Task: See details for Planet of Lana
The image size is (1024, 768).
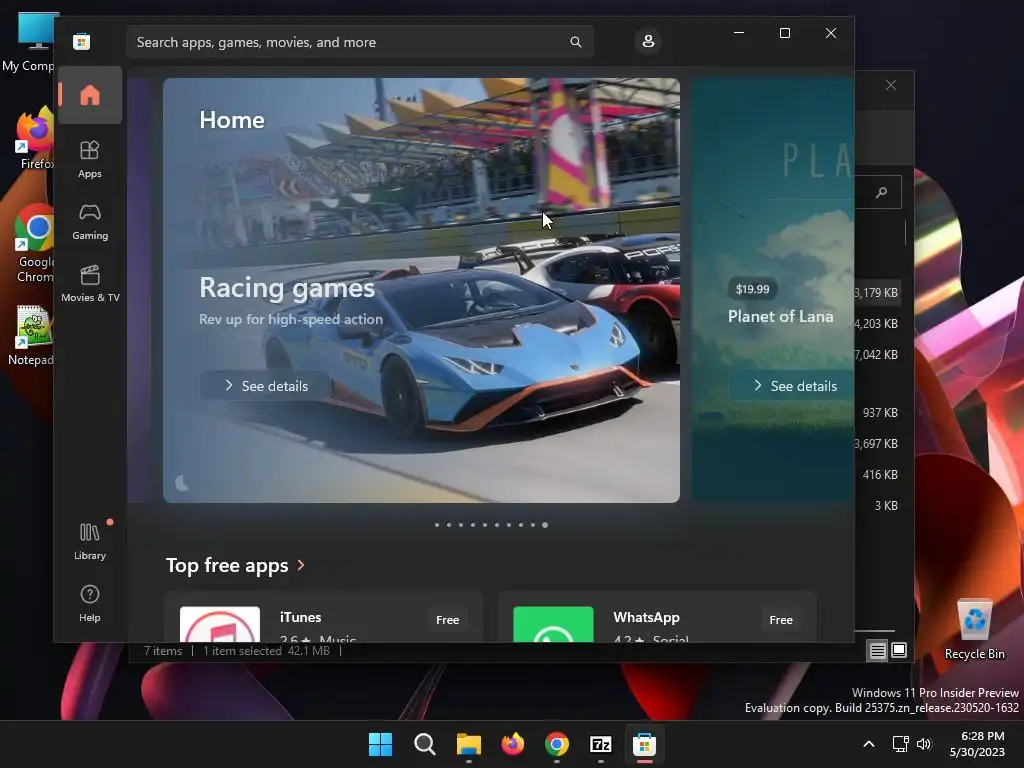Action: point(794,386)
